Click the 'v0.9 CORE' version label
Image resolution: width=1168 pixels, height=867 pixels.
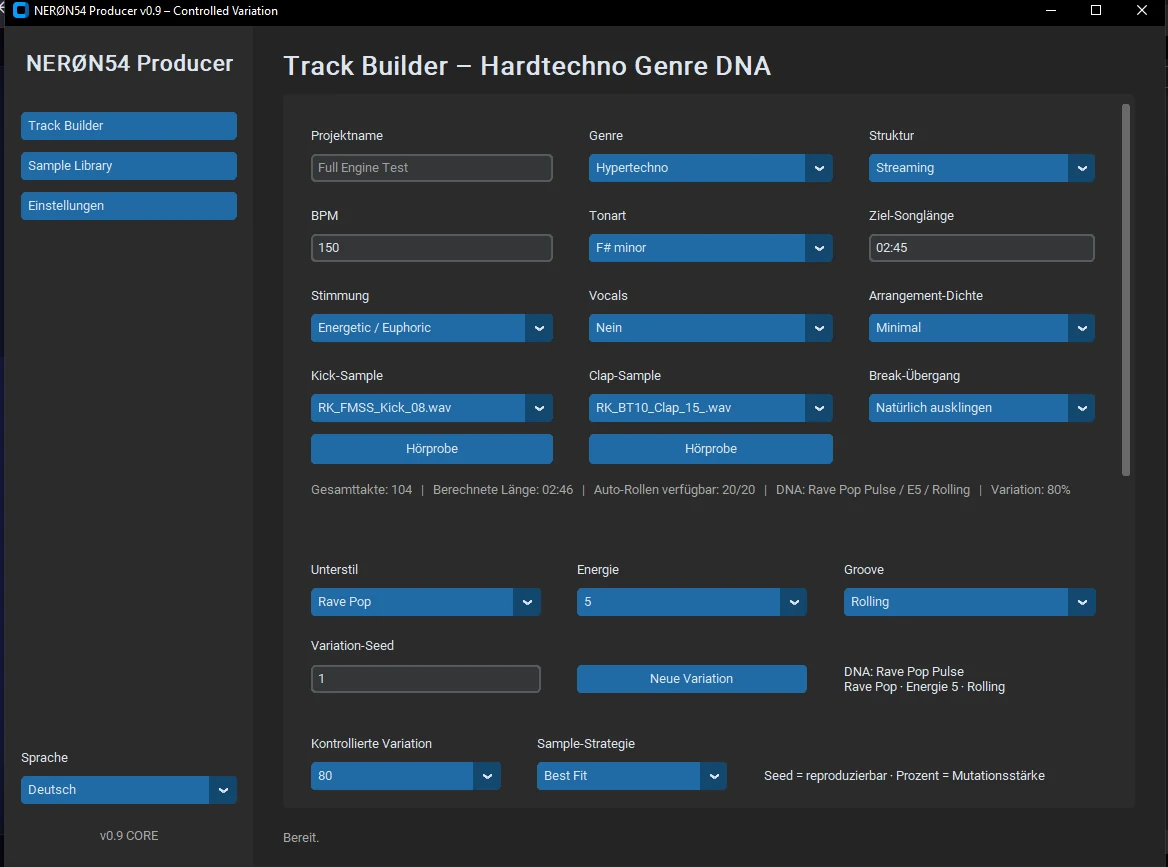click(x=129, y=836)
